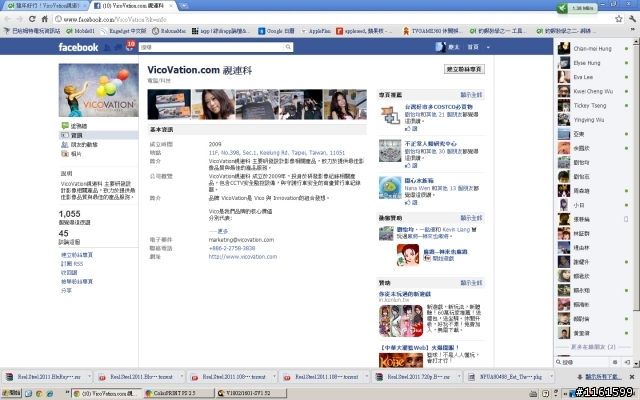Click search magnifier in Facebook search box
This screenshot has height=400, width=640.
tap(288, 47)
